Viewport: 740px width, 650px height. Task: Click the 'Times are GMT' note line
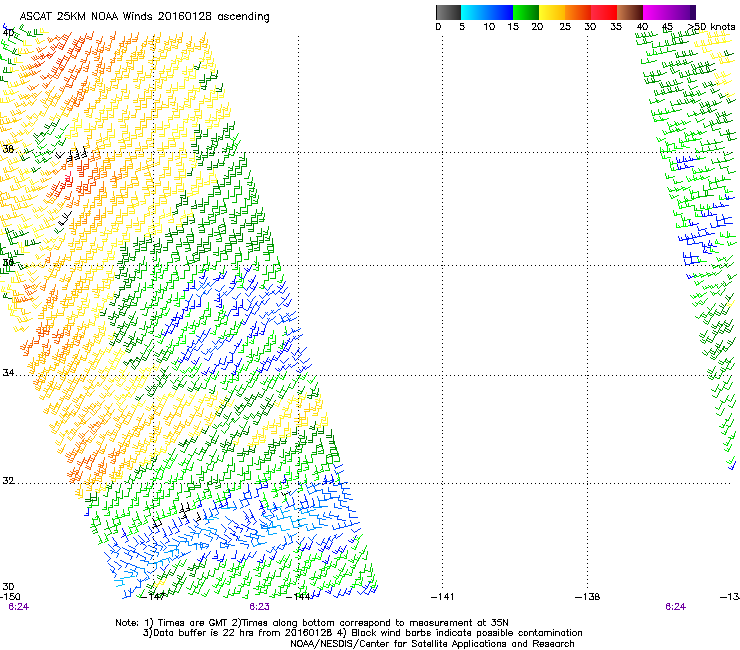pos(312,623)
